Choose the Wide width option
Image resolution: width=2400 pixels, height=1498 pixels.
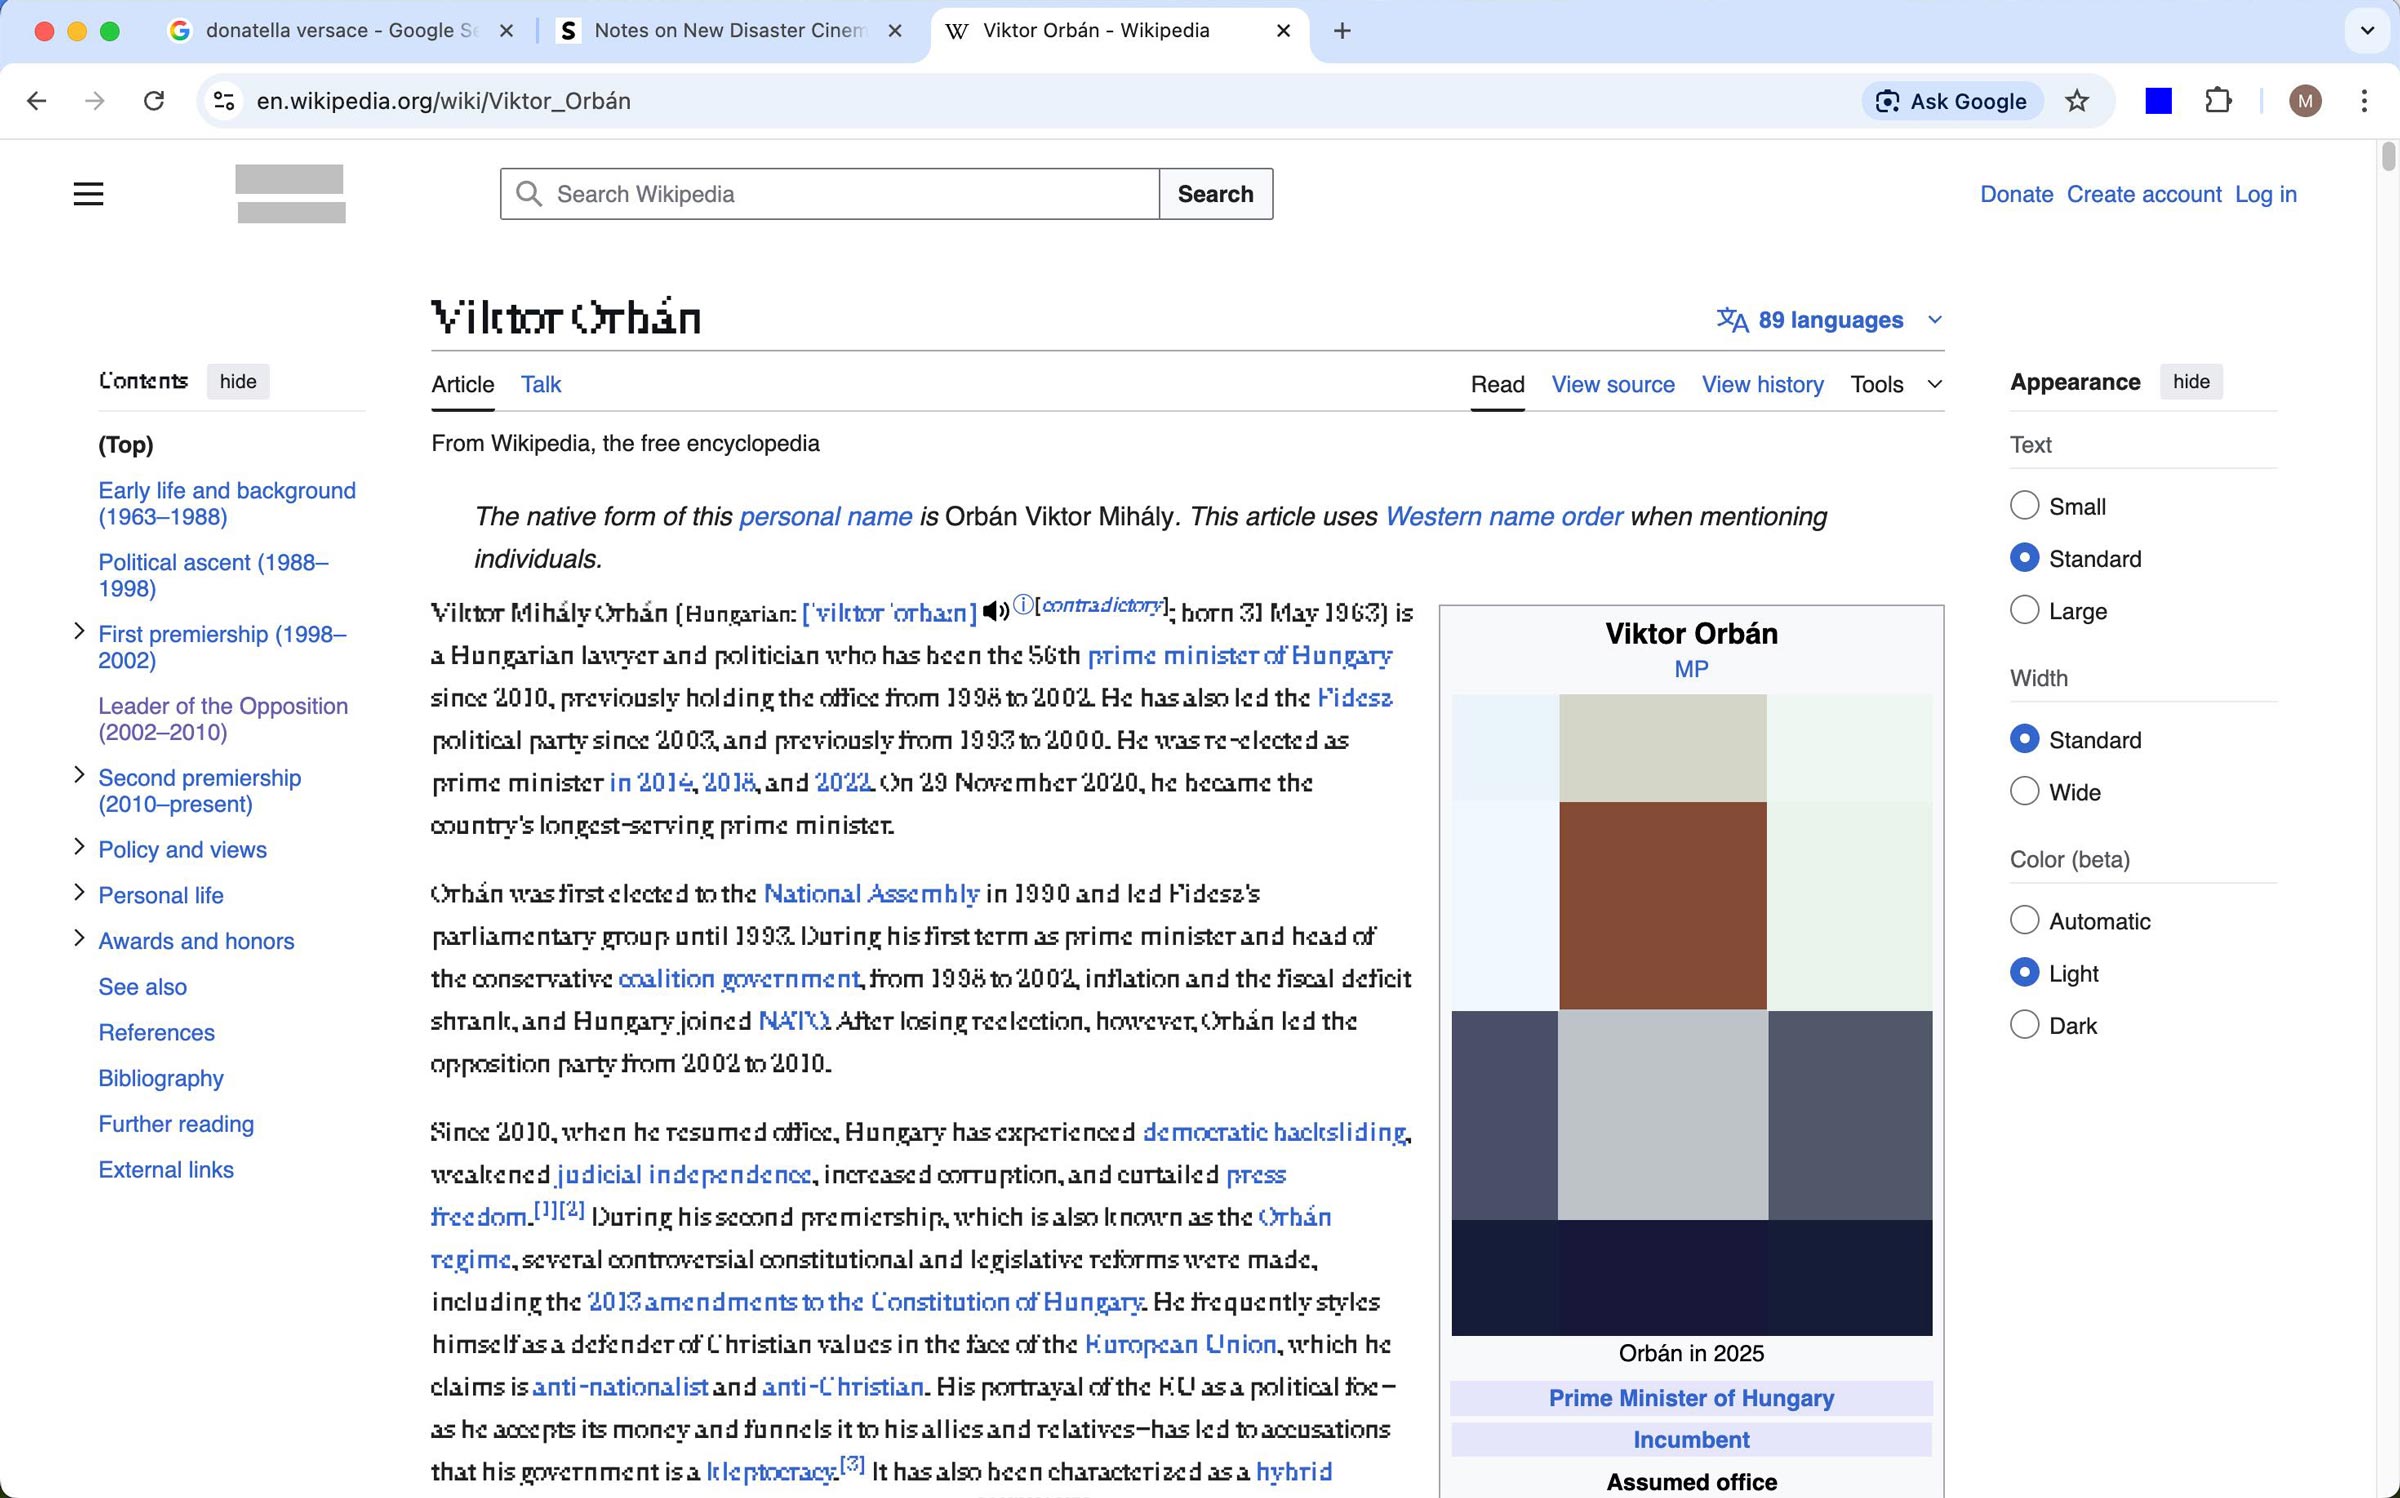tap(2024, 792)
